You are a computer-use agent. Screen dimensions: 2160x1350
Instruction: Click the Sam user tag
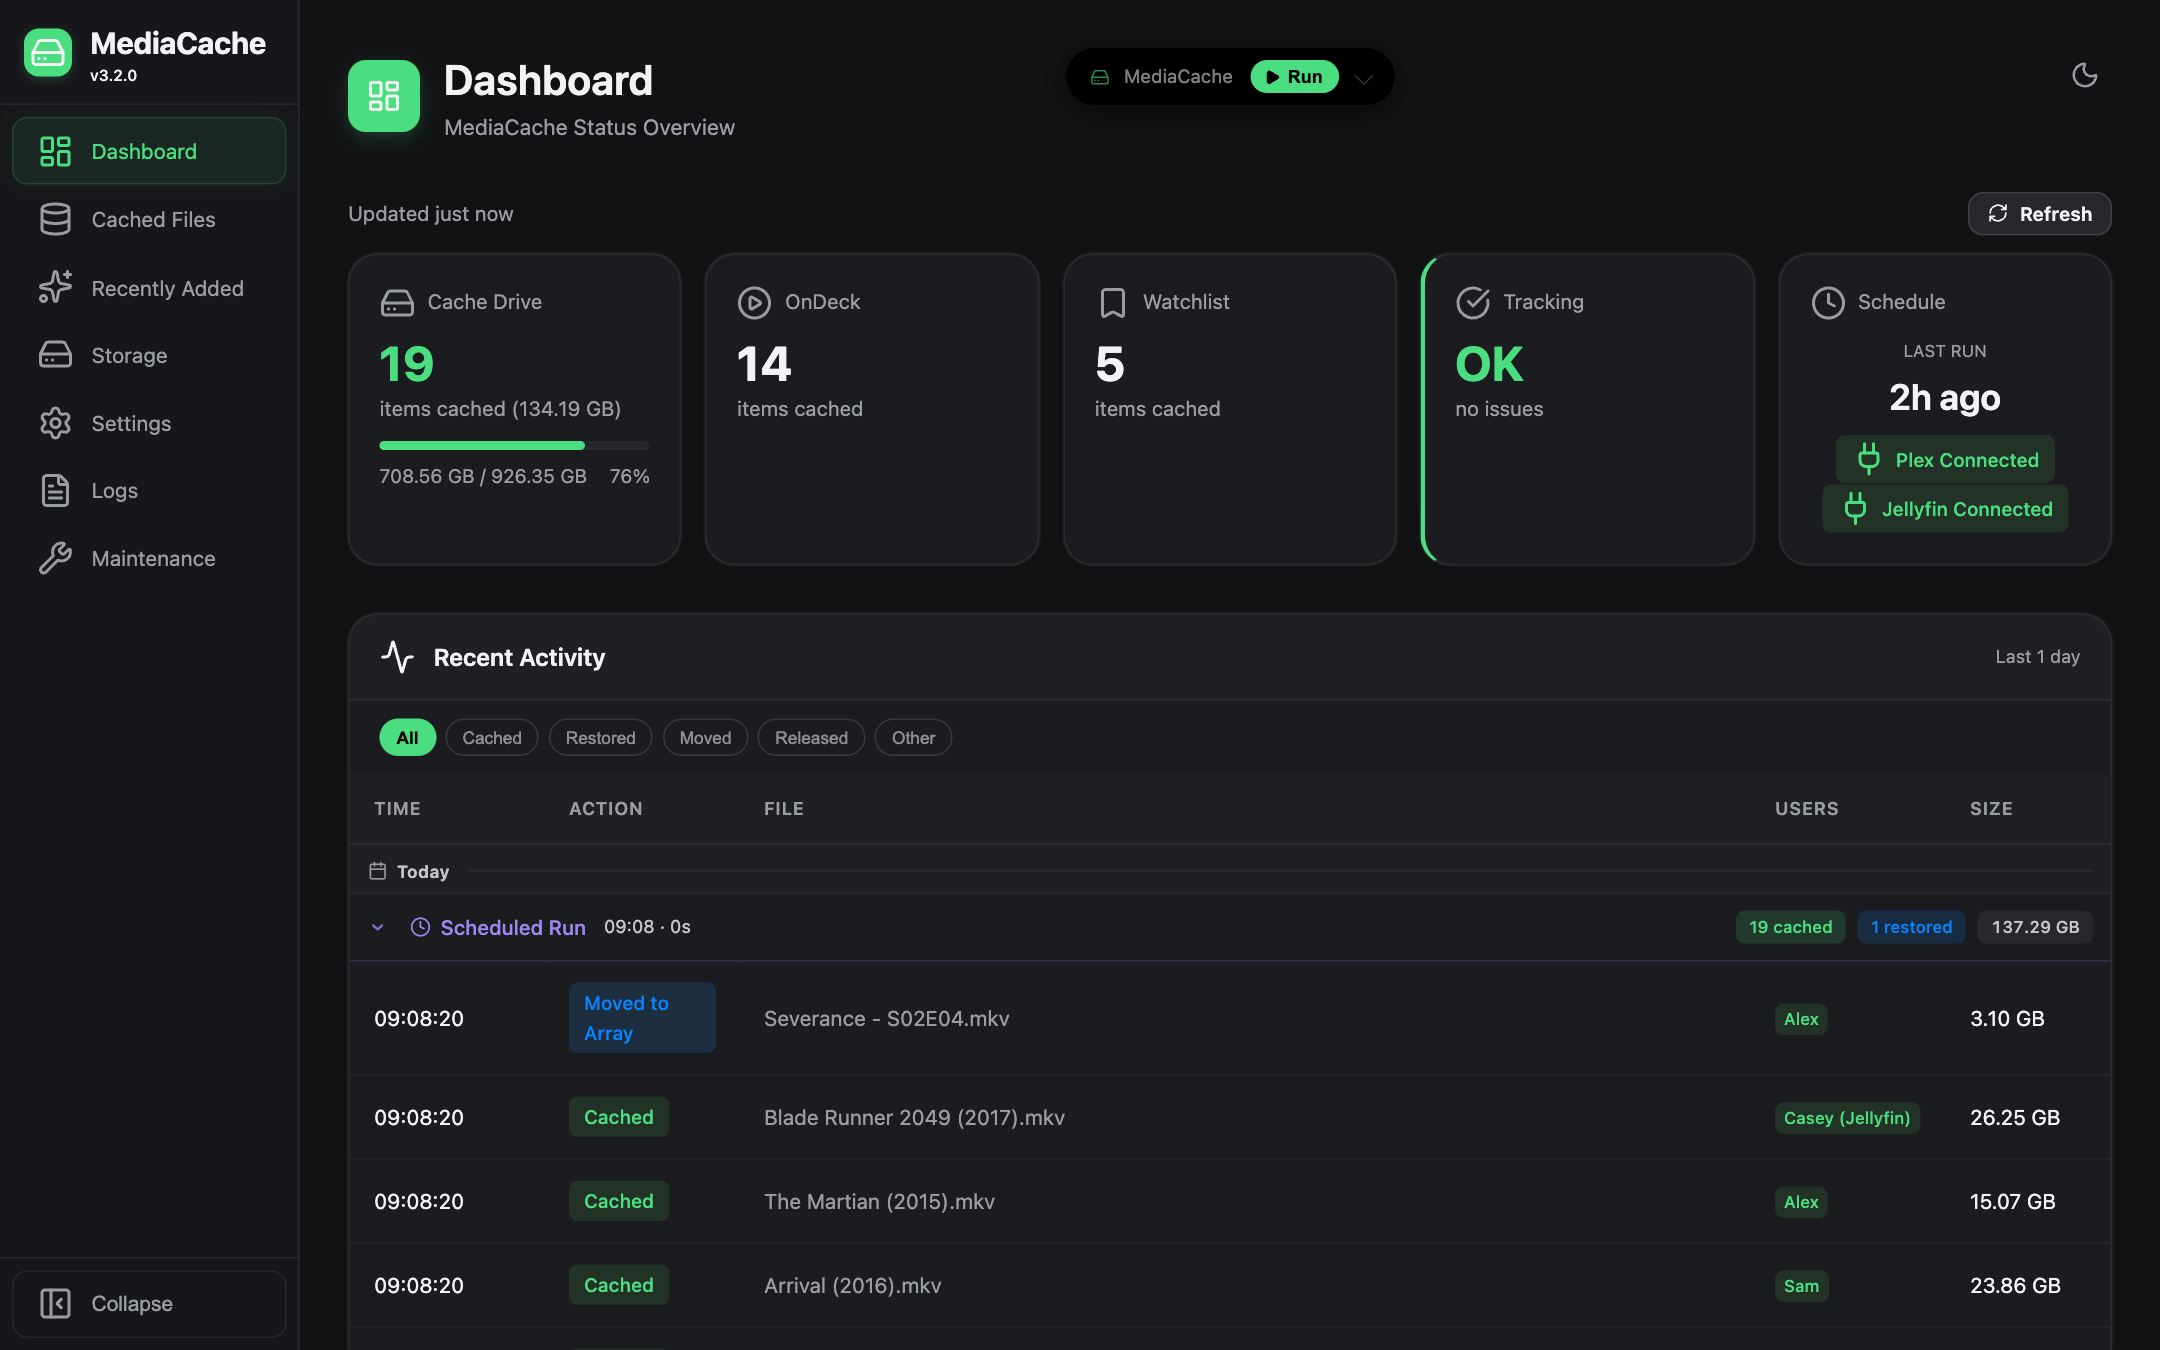1801,1285
